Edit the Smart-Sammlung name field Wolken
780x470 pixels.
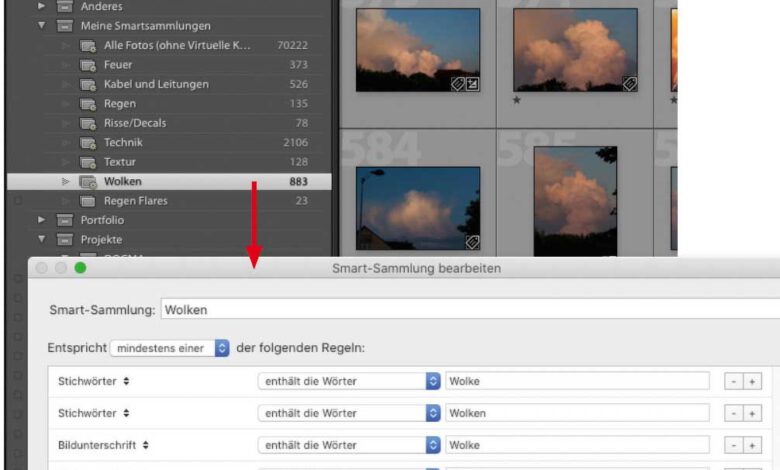click(x=470, y=309)
